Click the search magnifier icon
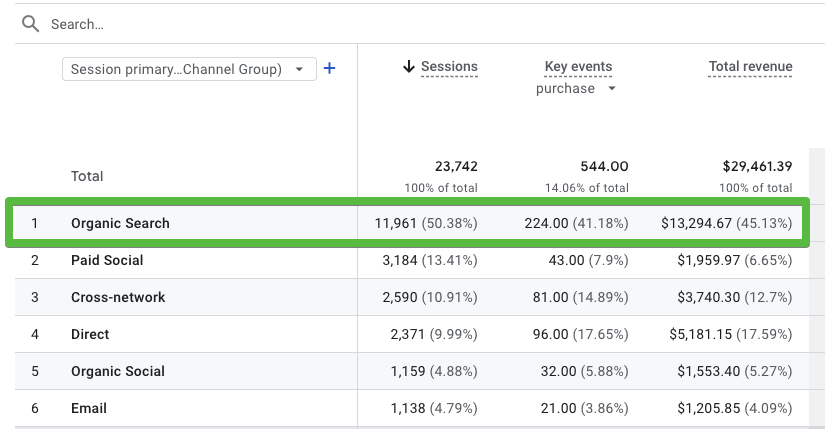 point(30,23)
